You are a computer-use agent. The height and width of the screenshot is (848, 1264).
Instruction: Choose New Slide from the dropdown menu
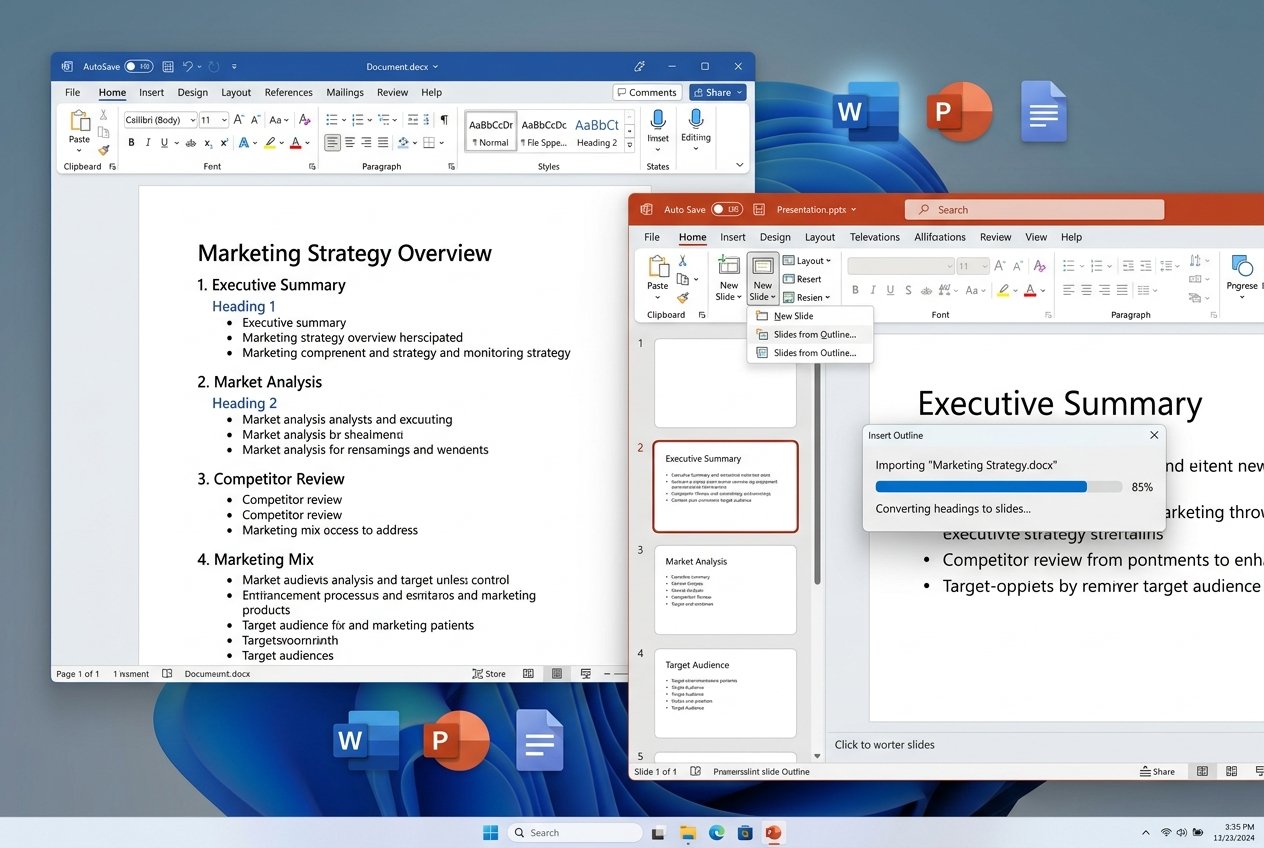[x=810, y=316]
